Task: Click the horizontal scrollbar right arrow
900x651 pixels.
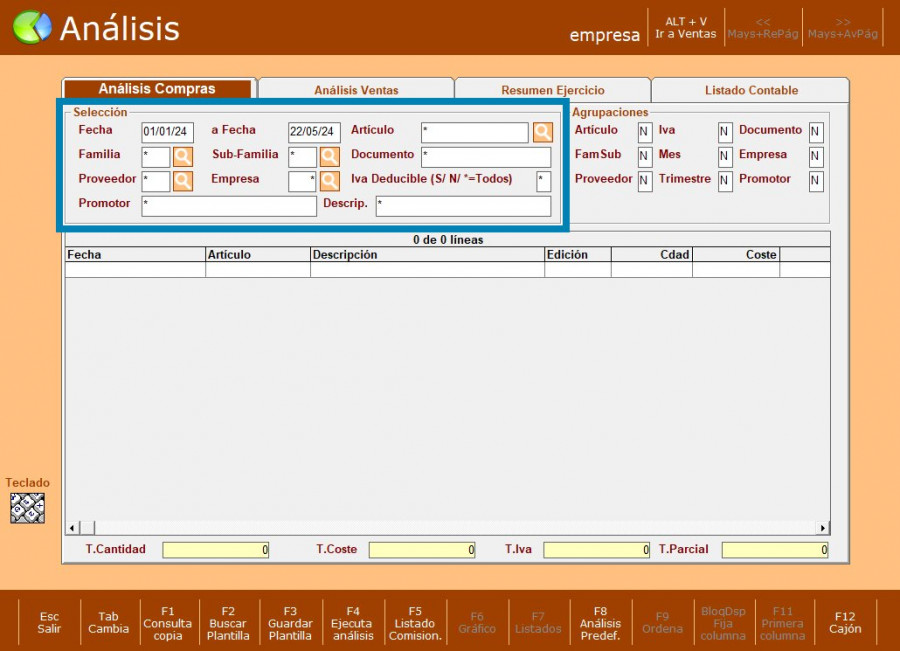Action: click(x=823, y=528)
